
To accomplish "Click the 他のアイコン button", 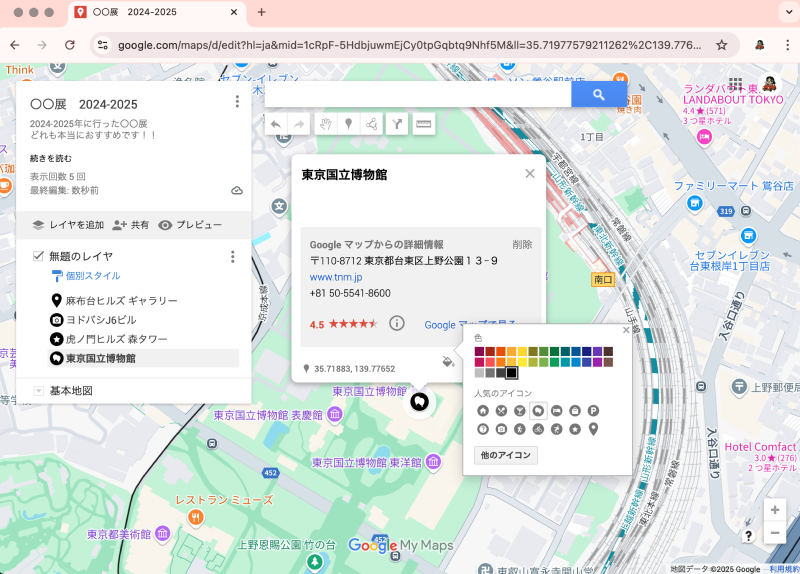I will 506,455.
